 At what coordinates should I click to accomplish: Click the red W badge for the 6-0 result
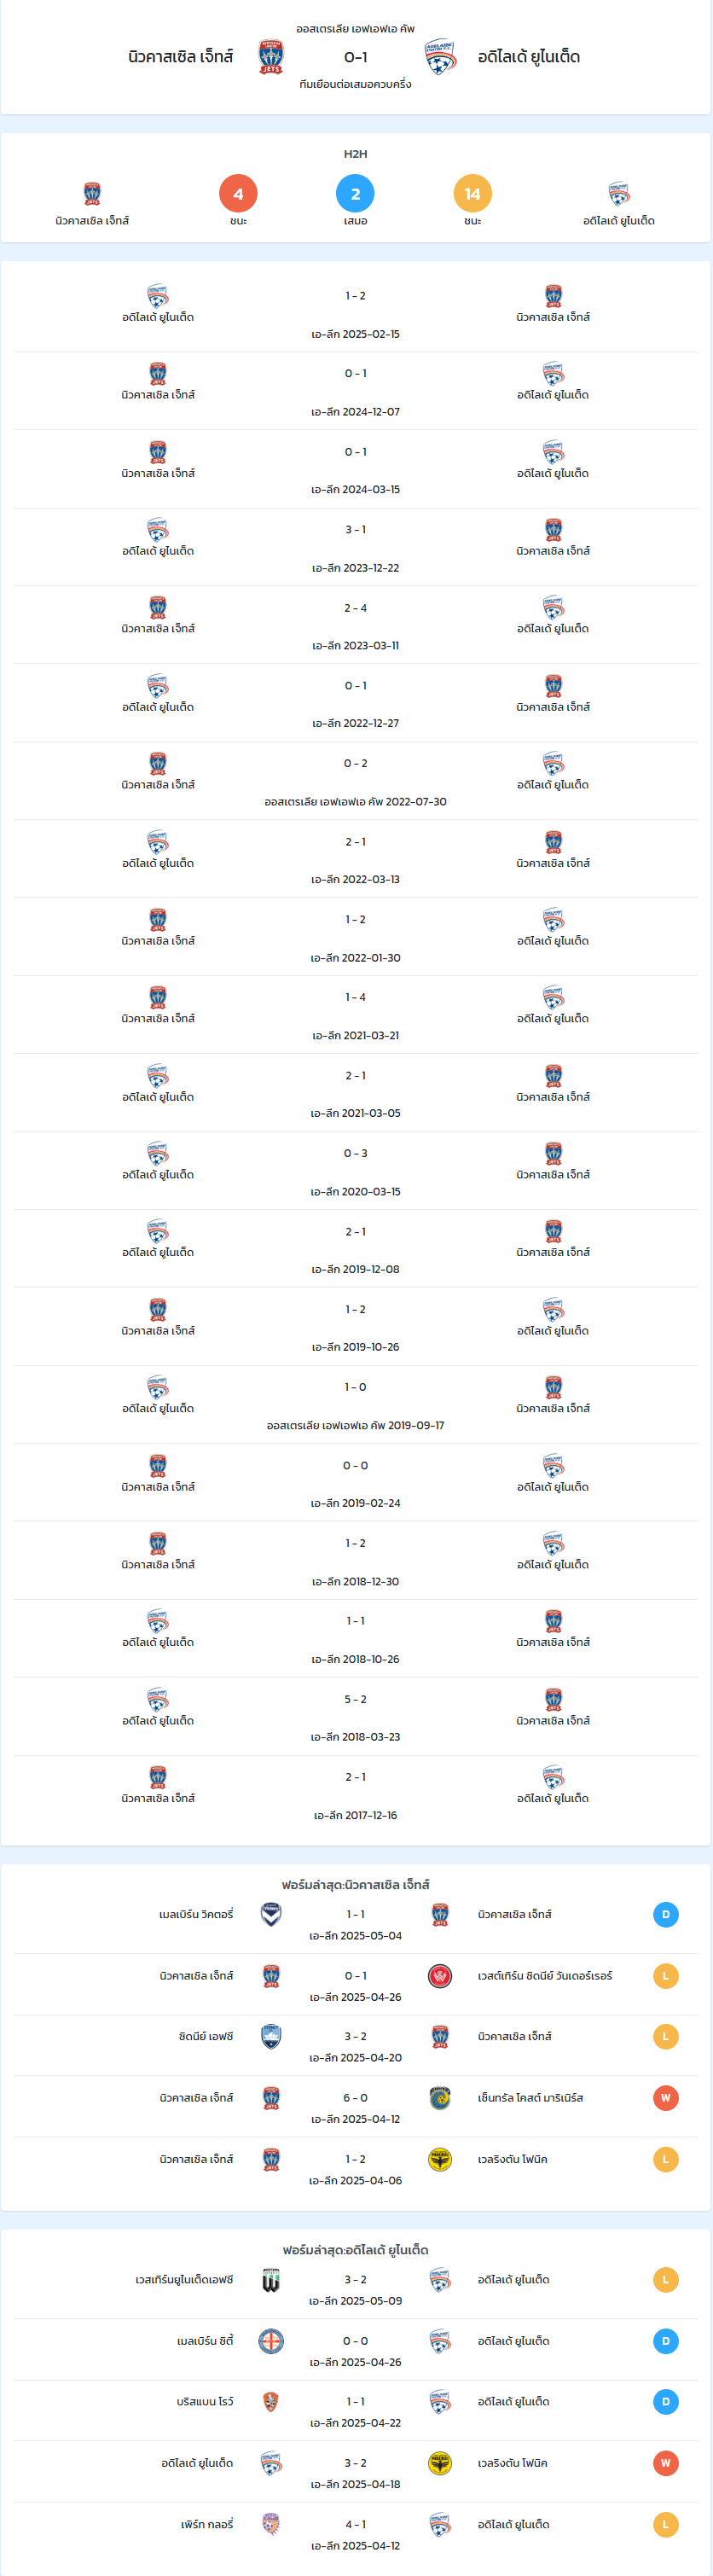pyautogui.click(x=665, y=2098)
